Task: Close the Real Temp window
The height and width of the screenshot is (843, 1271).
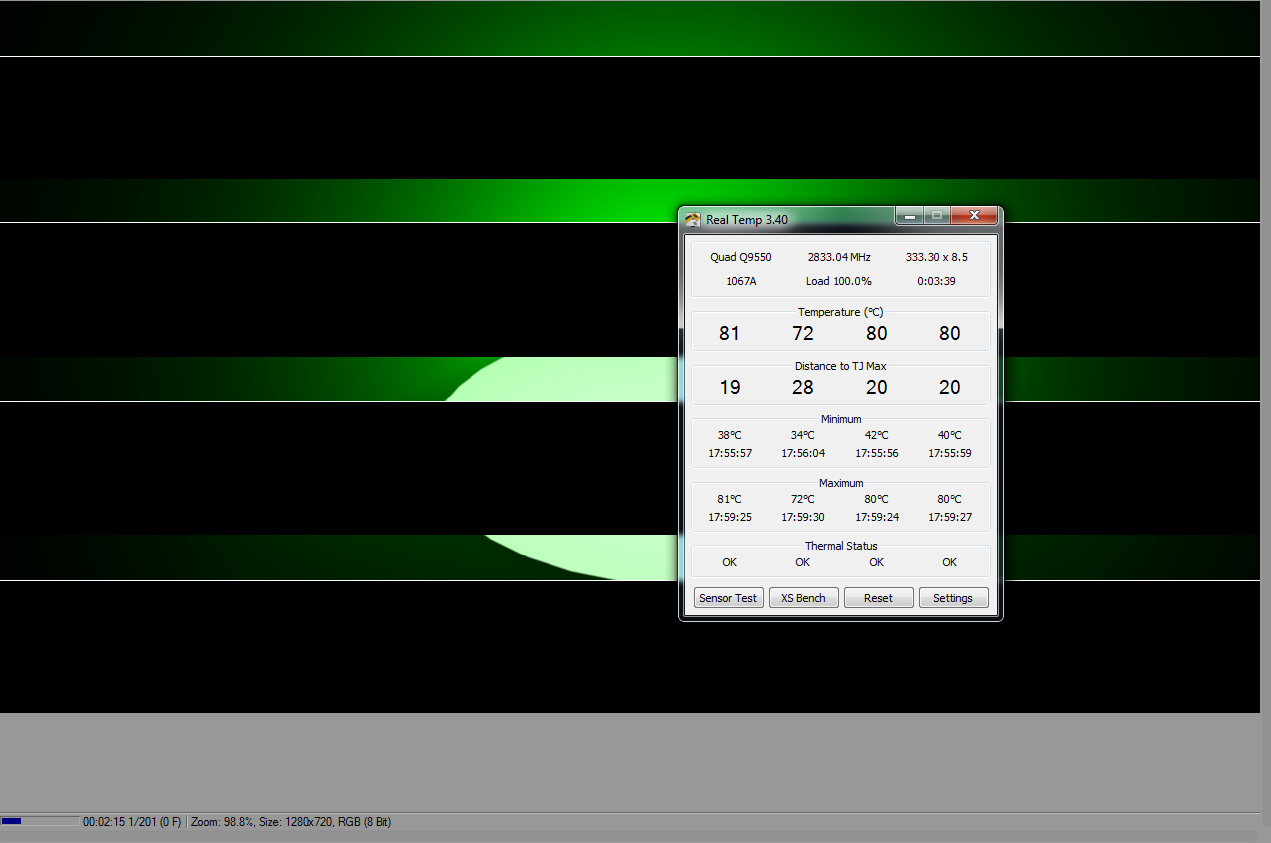Action: (x=973, y=216)
